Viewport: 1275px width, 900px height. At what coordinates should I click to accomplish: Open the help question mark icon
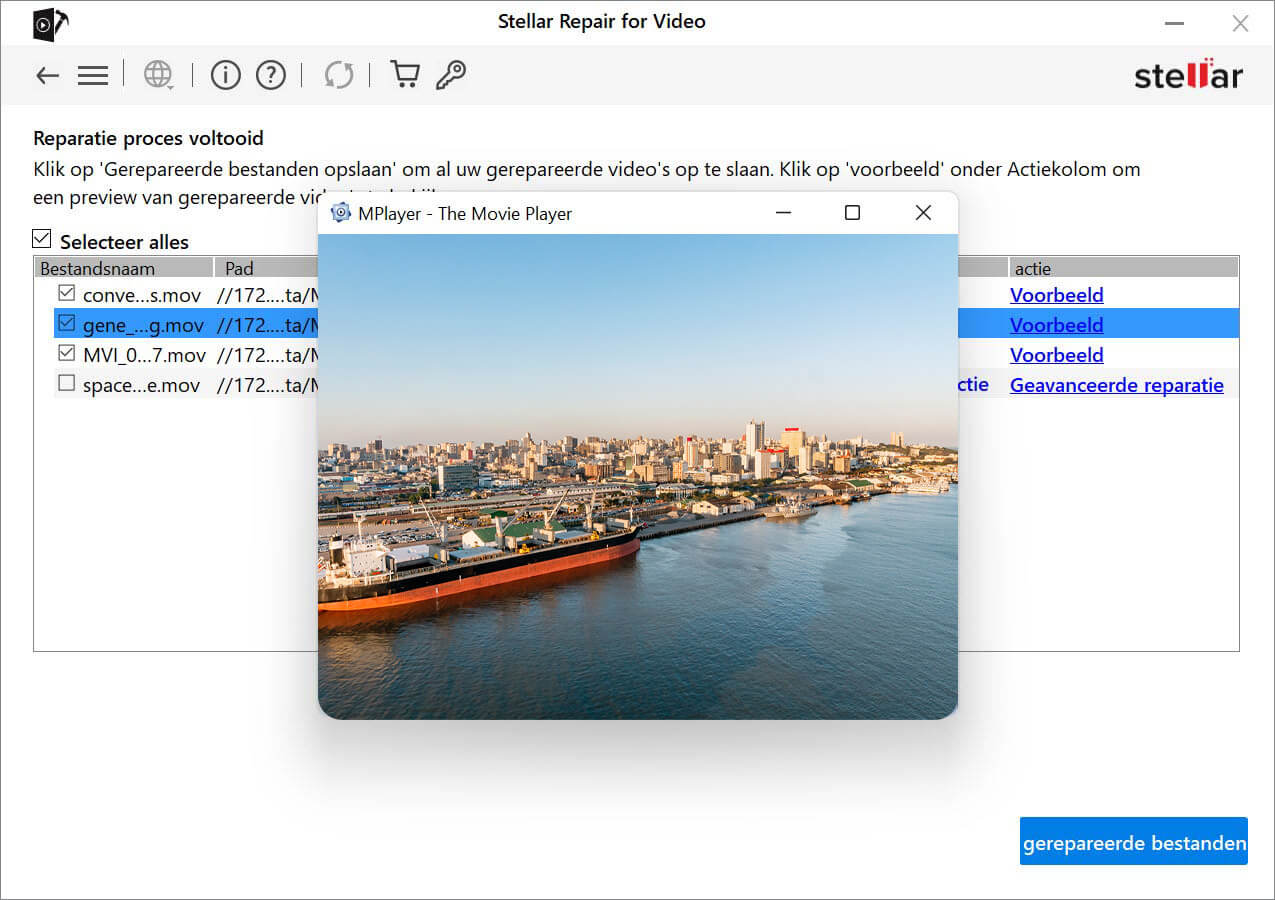pyautogui.click(x=271, y=75)
